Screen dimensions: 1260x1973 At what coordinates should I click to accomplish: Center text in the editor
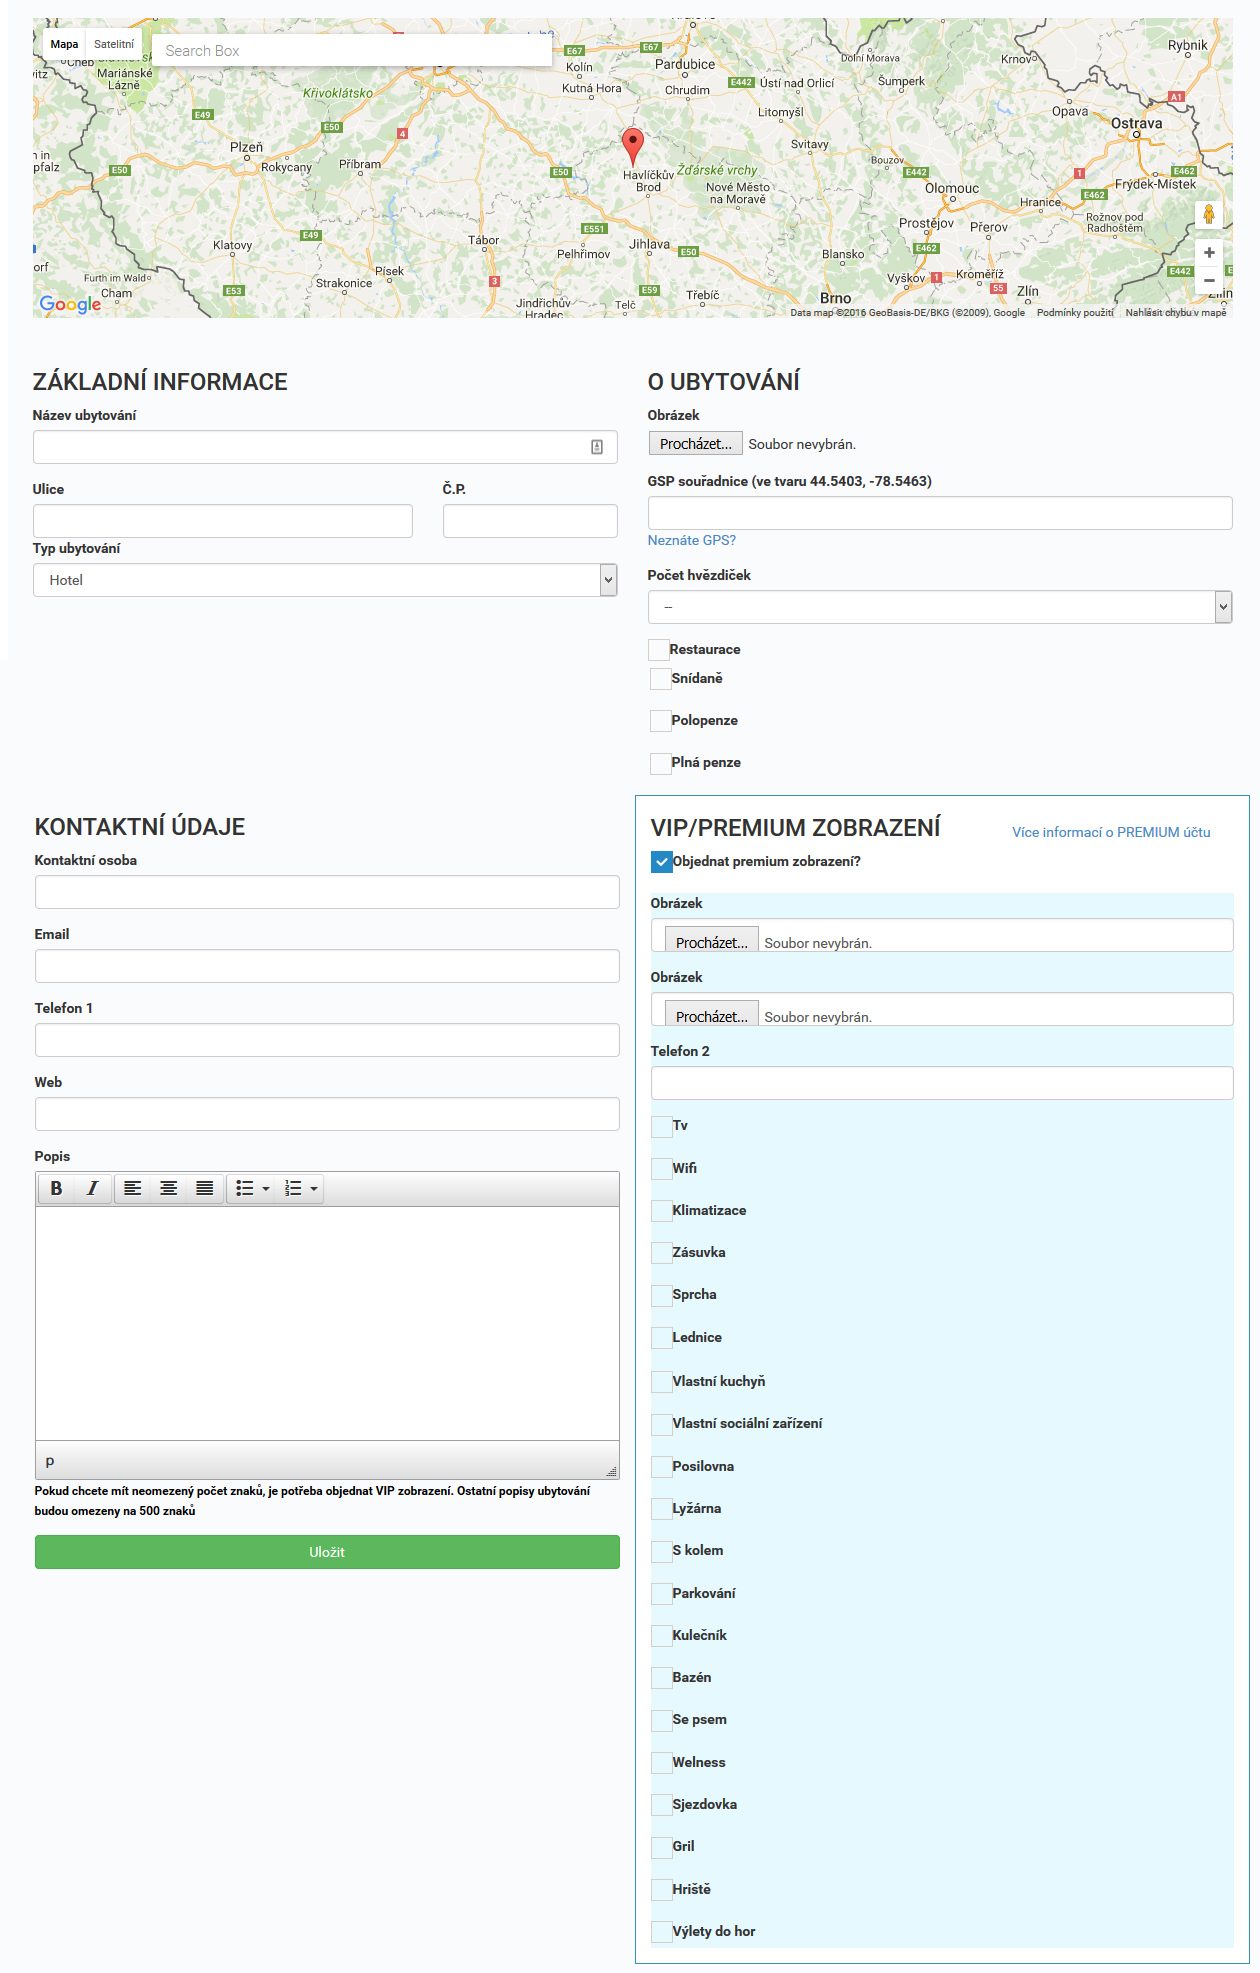168,1188
